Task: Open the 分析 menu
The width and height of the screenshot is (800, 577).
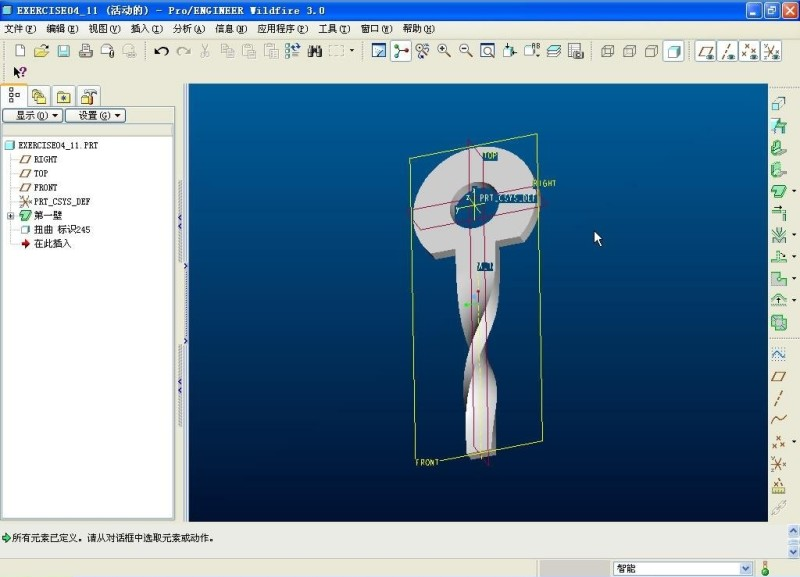Action: click(188, 29)
